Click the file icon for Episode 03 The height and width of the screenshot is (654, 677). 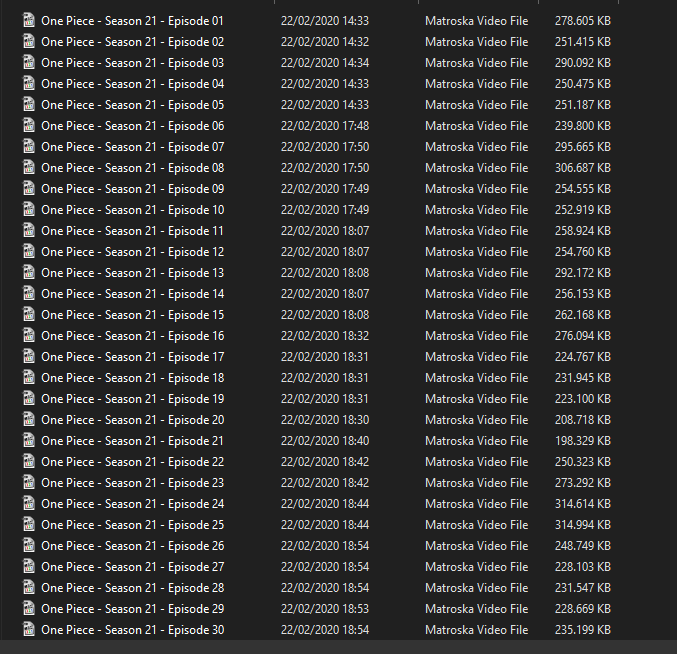pyautogui.click(x=29, y=63)
